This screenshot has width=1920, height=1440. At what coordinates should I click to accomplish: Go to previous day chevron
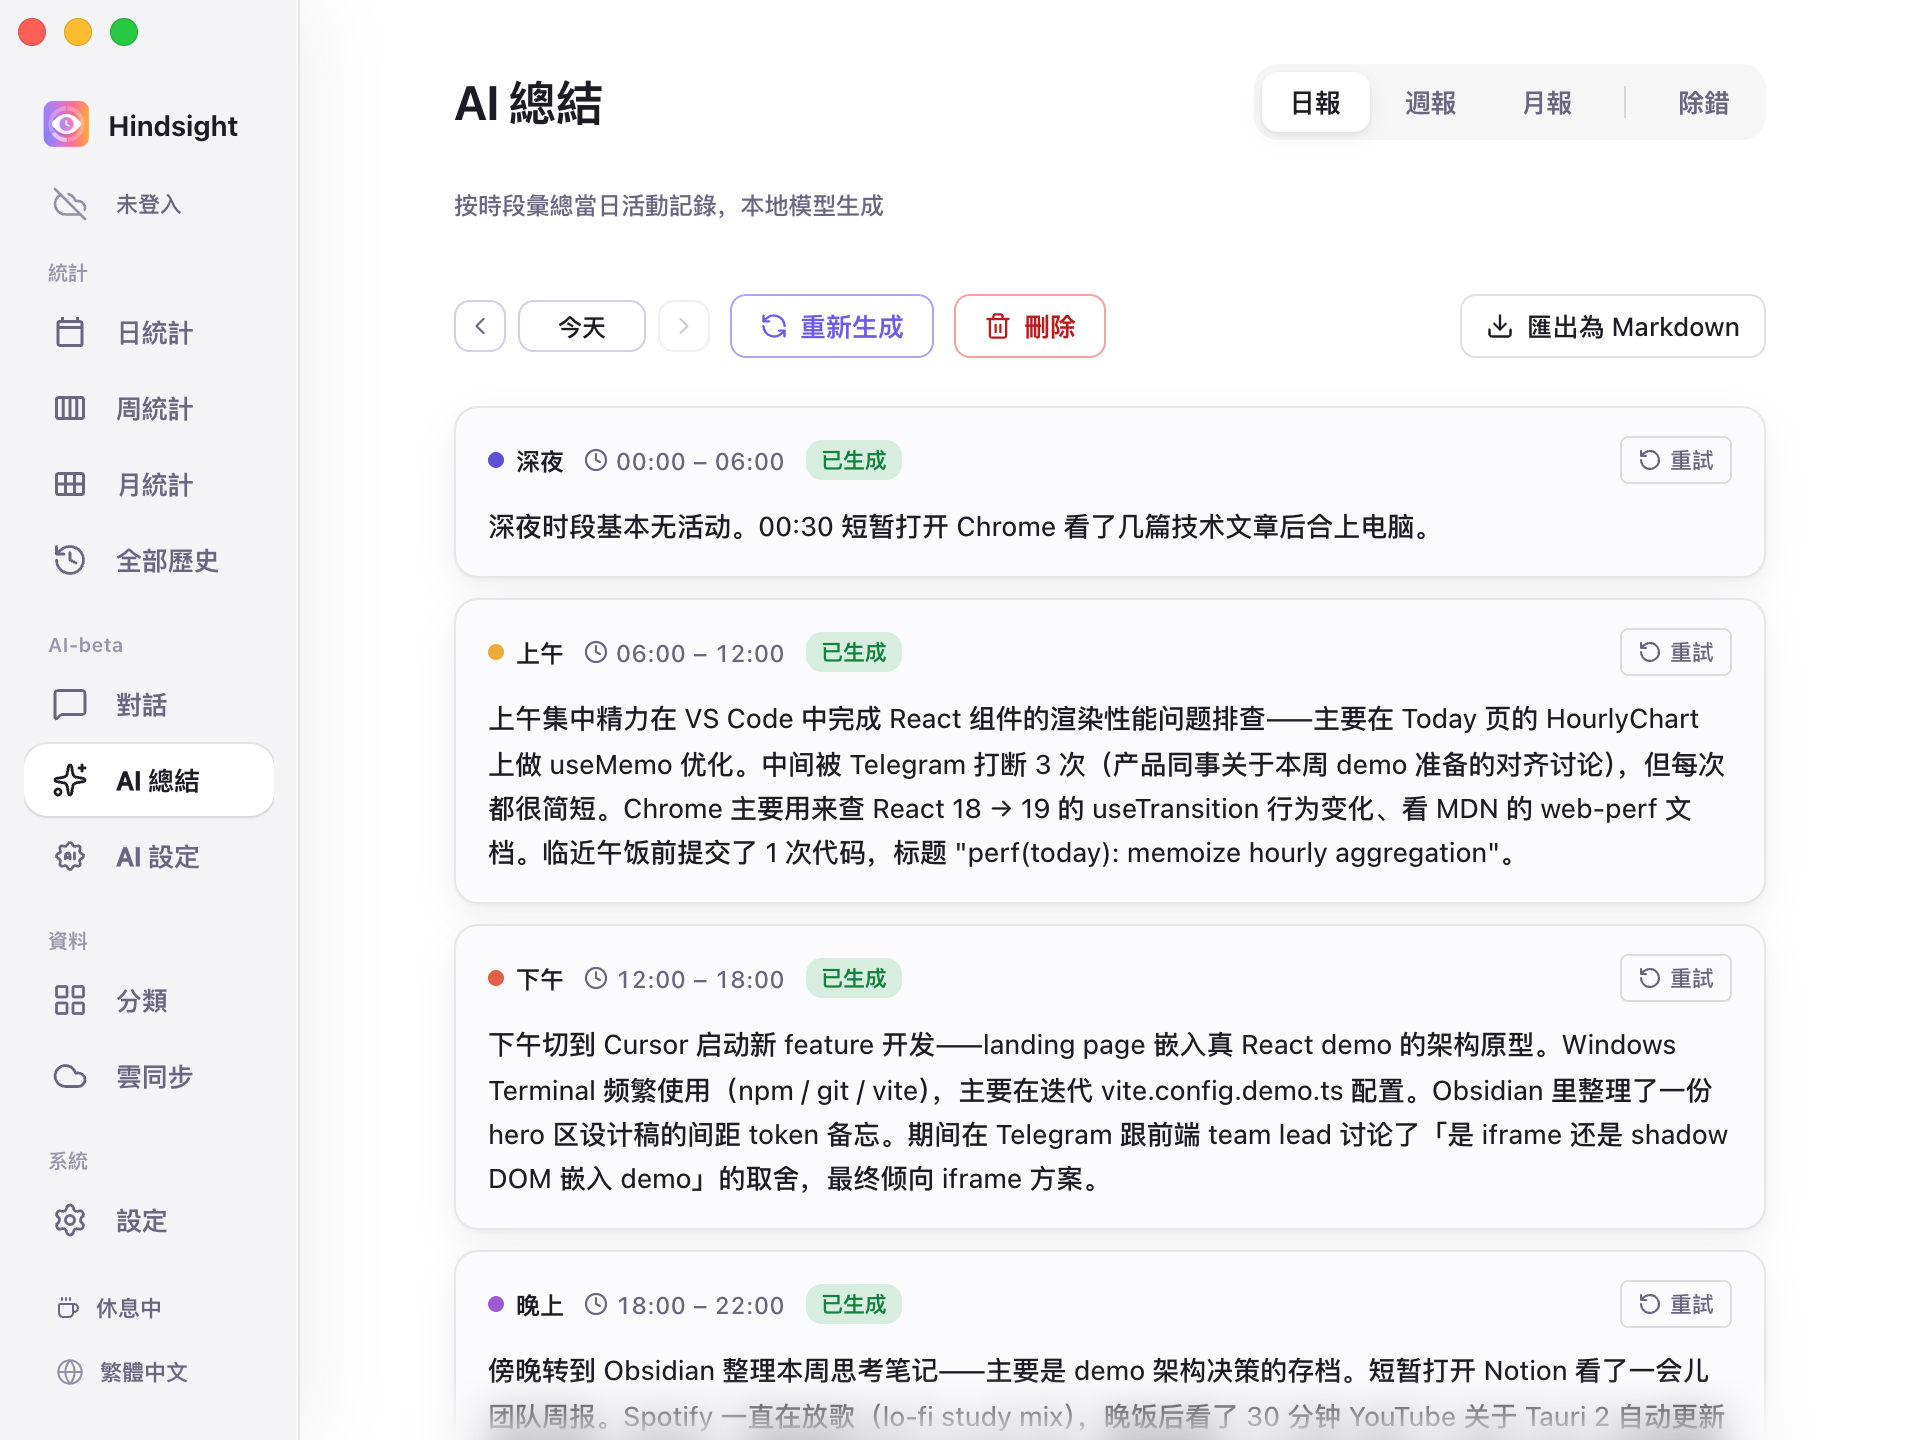coord(480,326)
